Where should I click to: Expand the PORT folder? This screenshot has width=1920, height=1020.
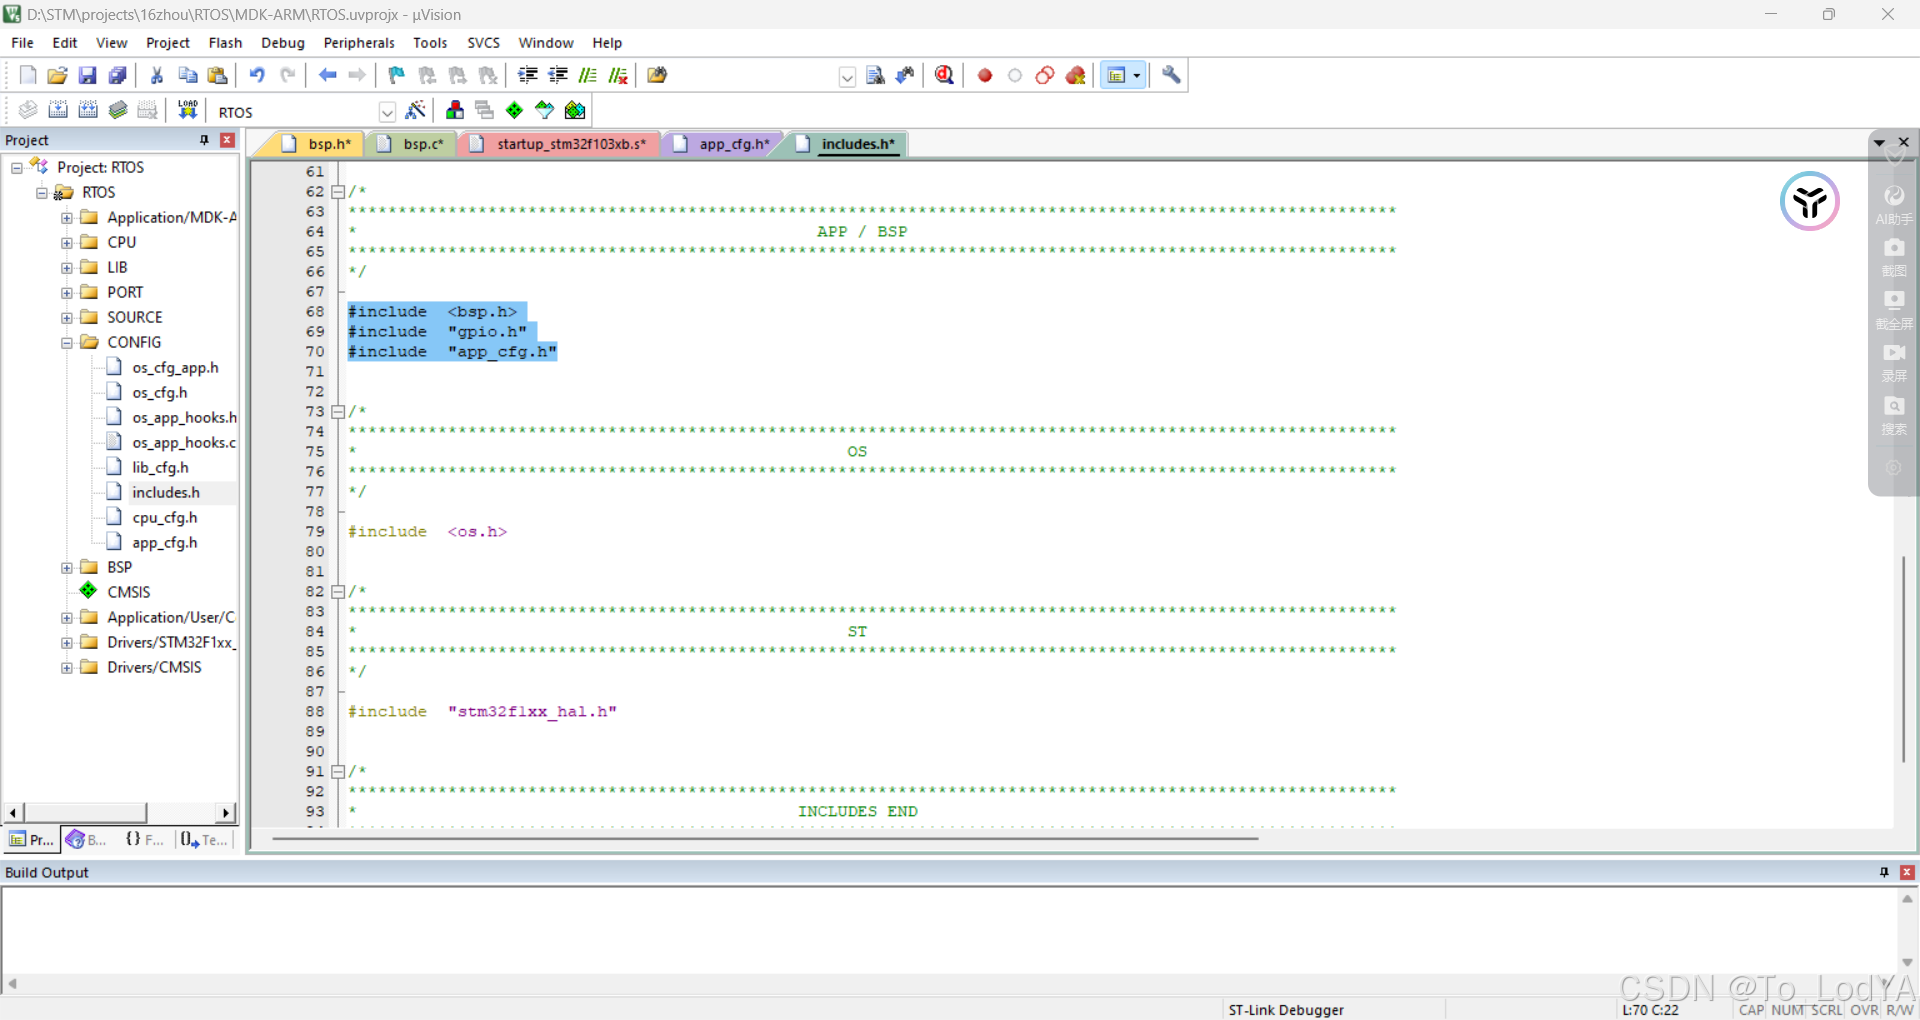pos(67,293)
